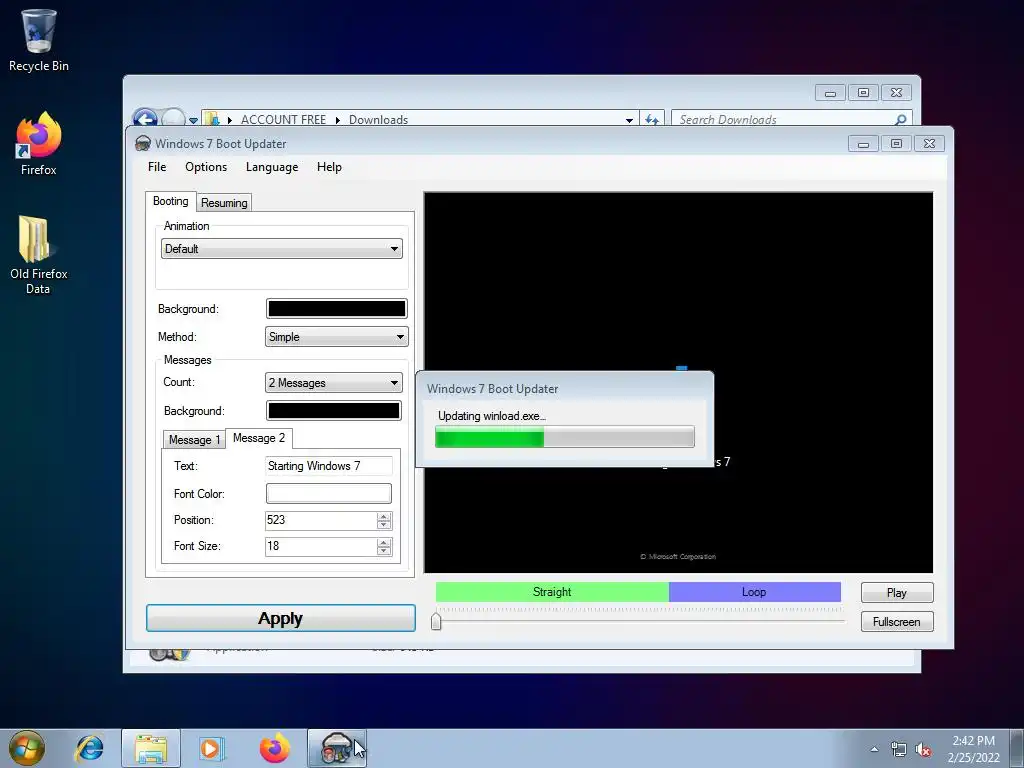
Task: Open Windows Explorer from the taskbar
Action: tap(151, 748)
